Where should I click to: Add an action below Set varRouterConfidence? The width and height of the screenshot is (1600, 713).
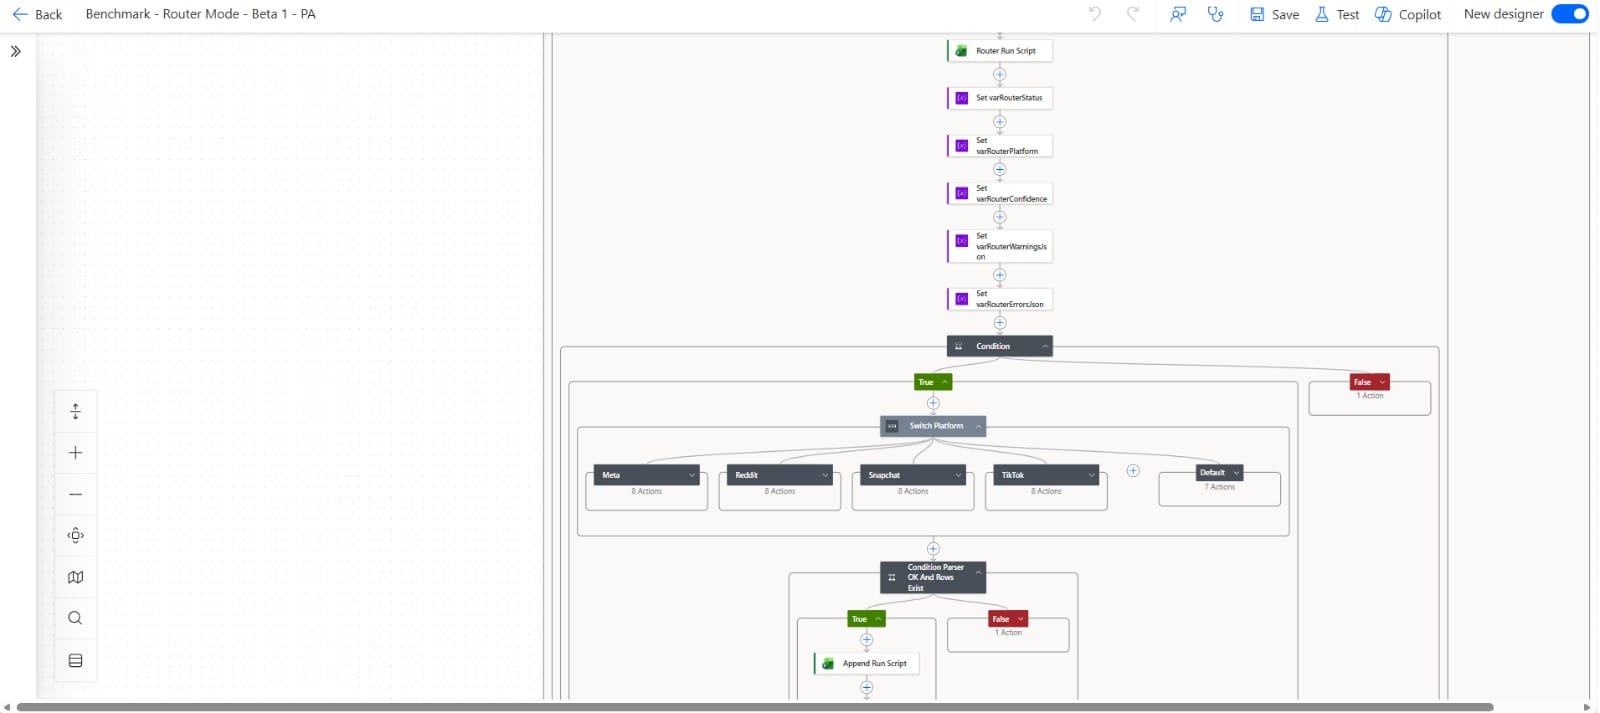pyautogui.click(x=1000, y=217)
